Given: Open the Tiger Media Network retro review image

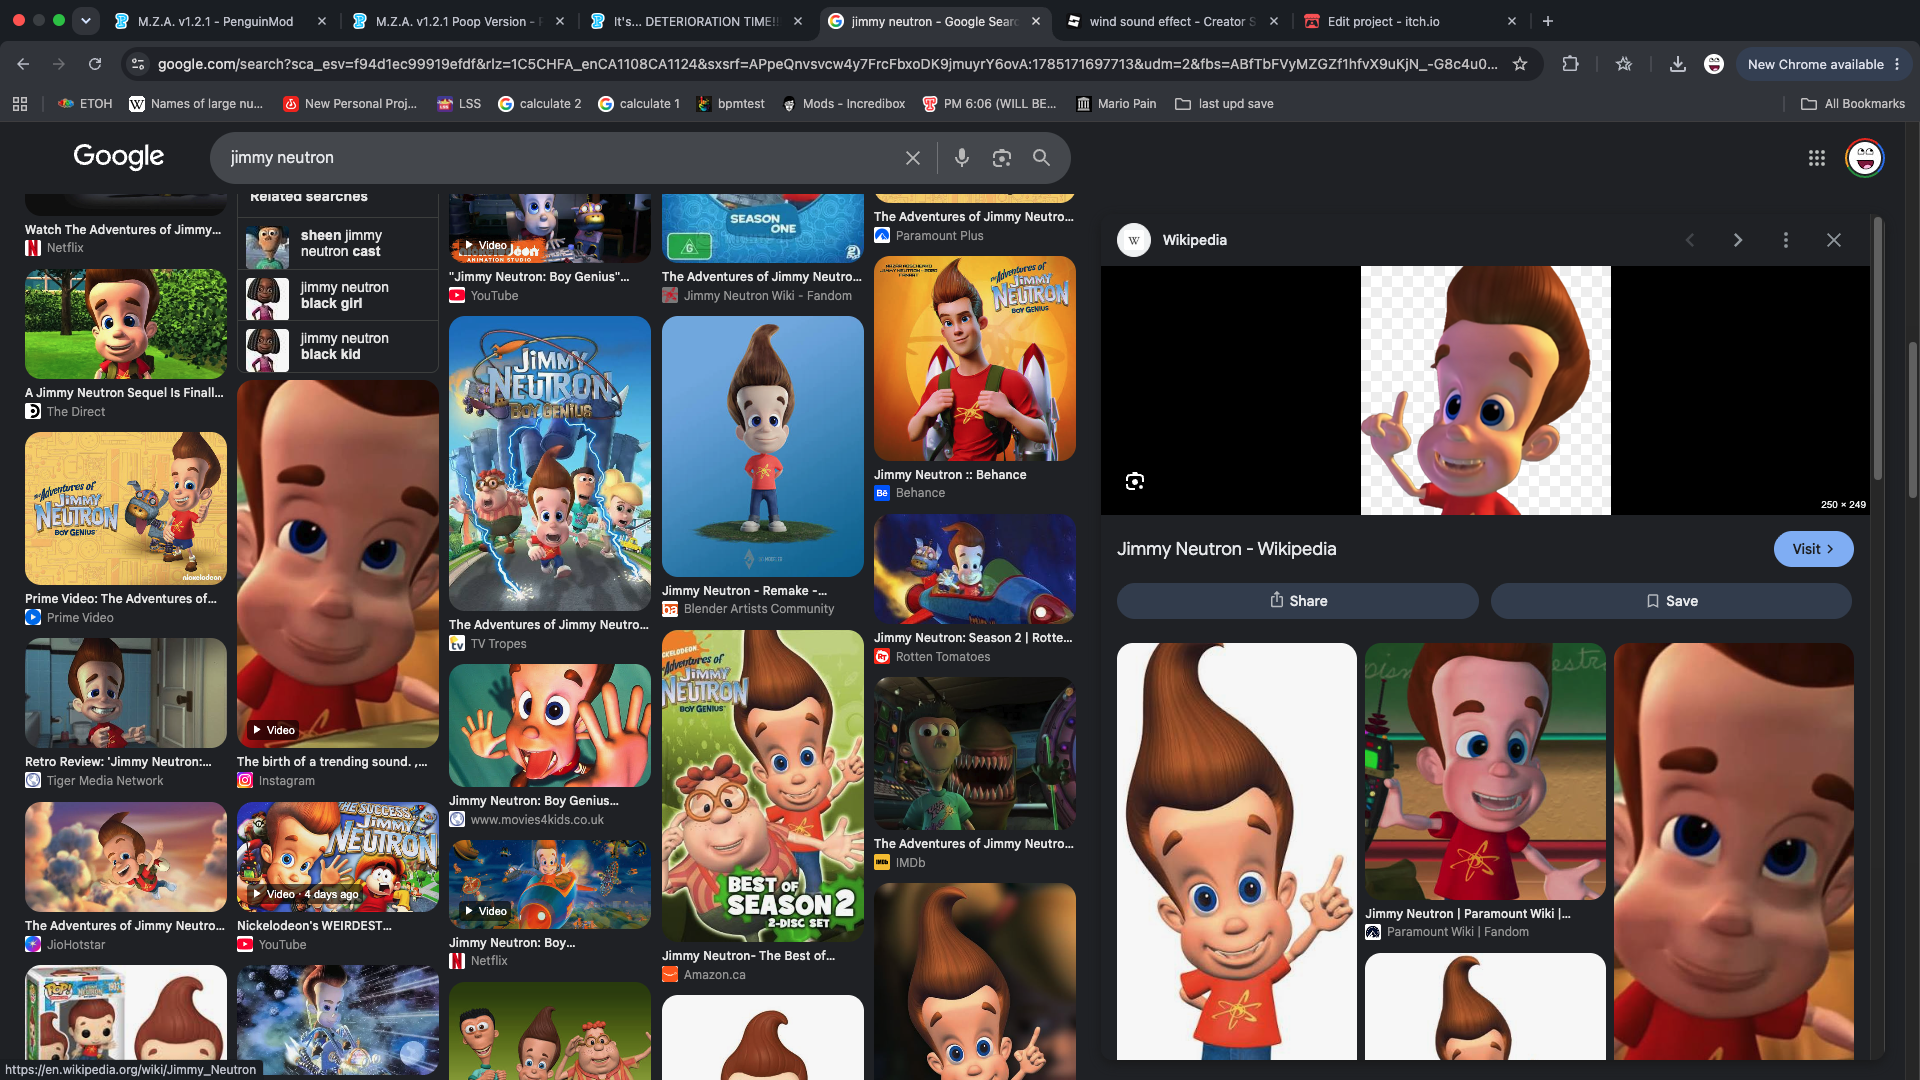Looking at the screenshot, I should (x=126, y=693).
